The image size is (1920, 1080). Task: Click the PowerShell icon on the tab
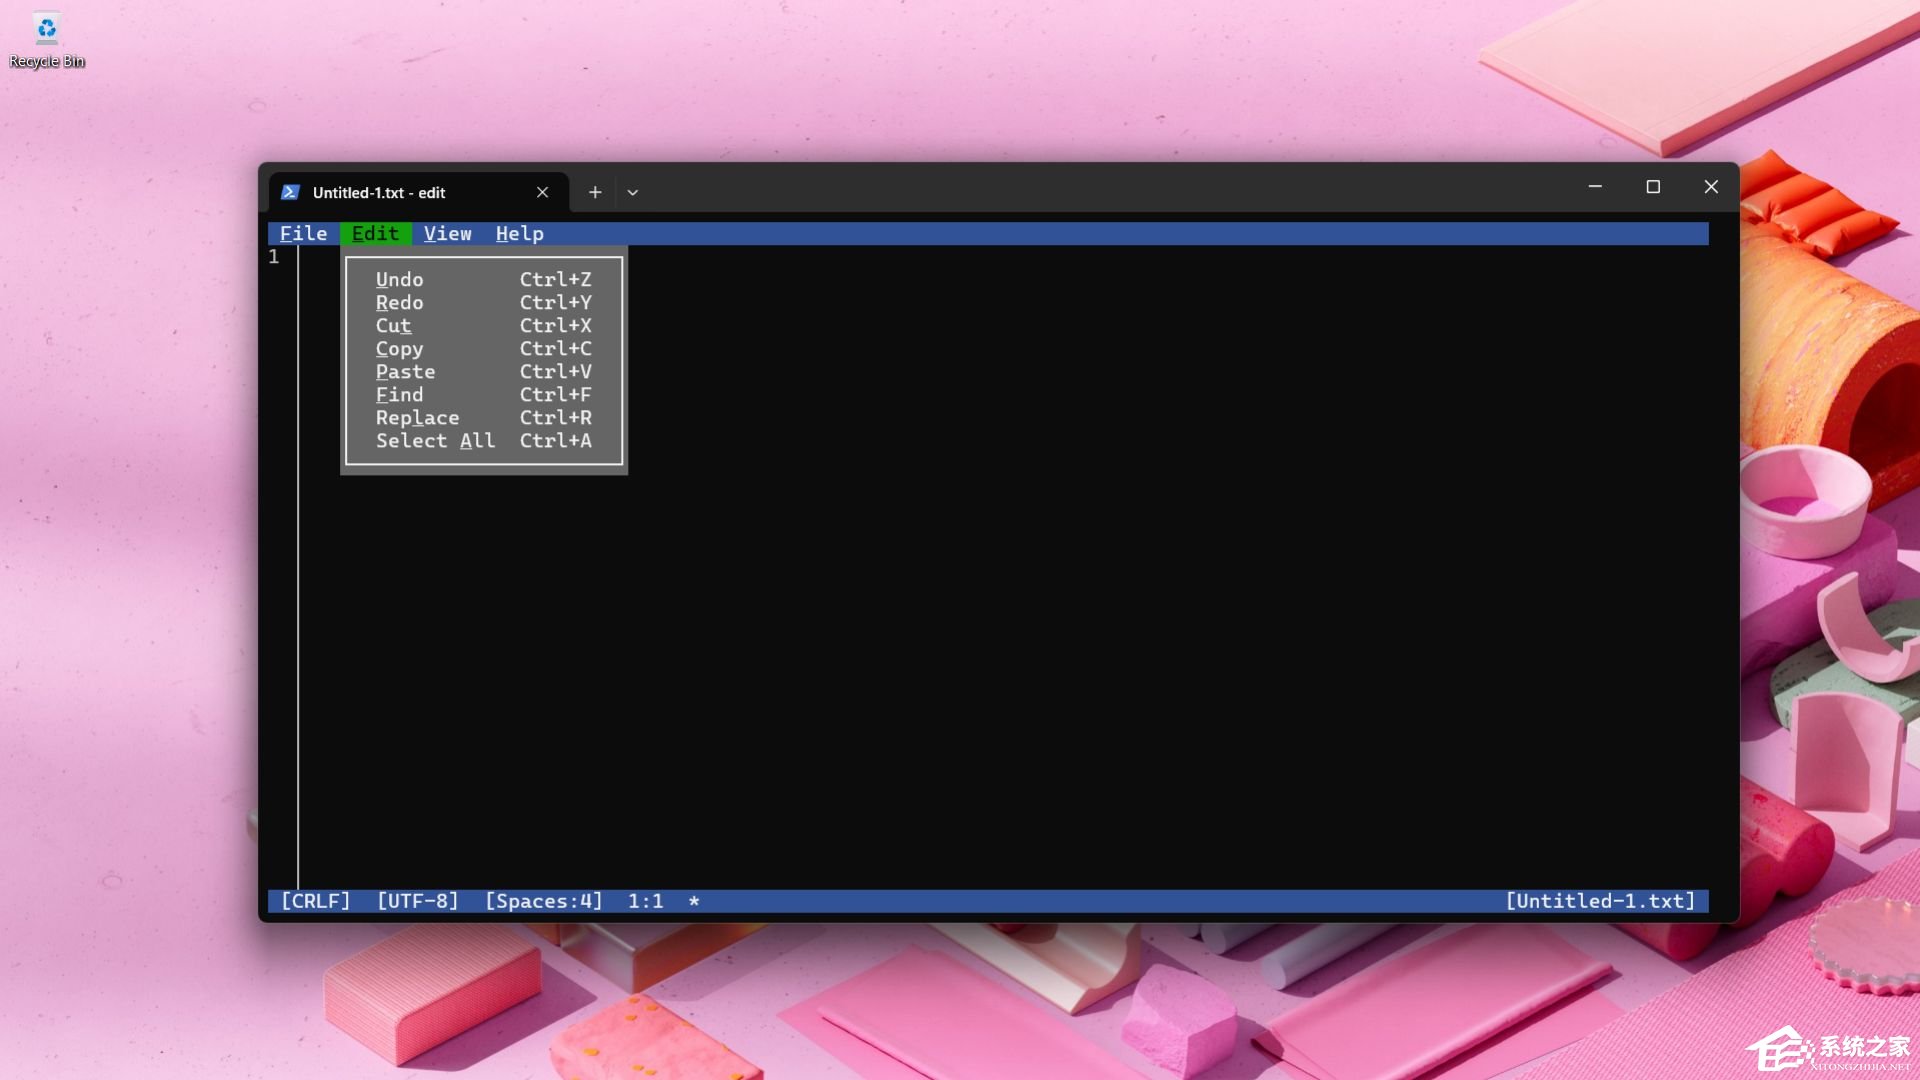pos(289,191)
